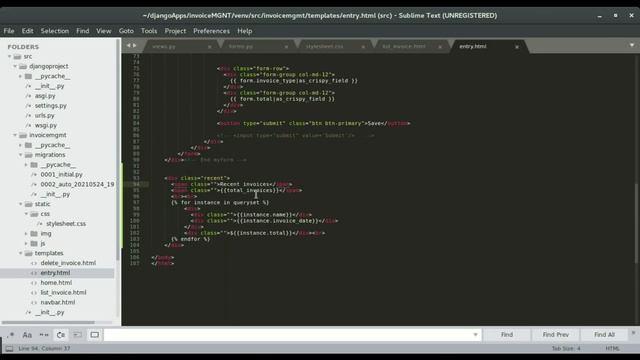Screen dimensions: 640x360
Task: Click the Find button
Action: click(507, 335)
